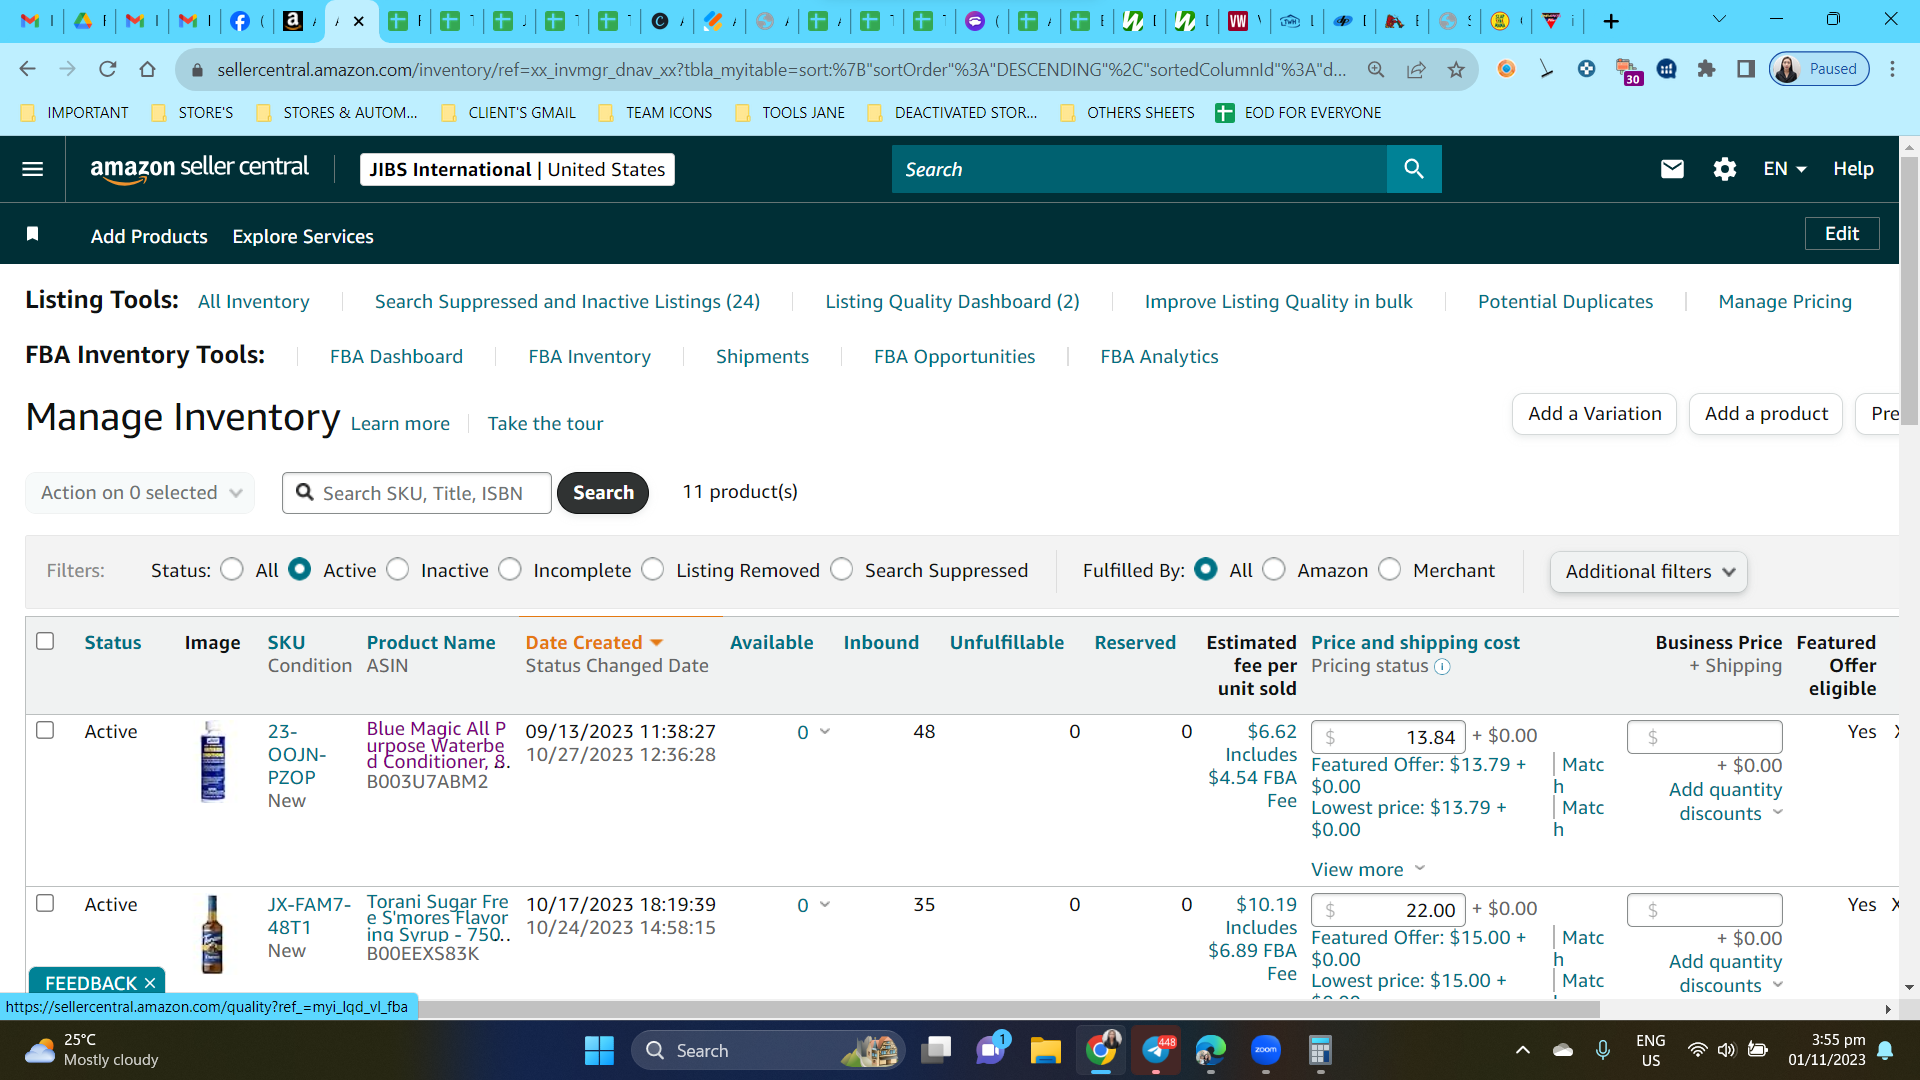The image size is (1920, 1080).
Task: Expand the Additional filters dropdown
Action: [1649, 571]
